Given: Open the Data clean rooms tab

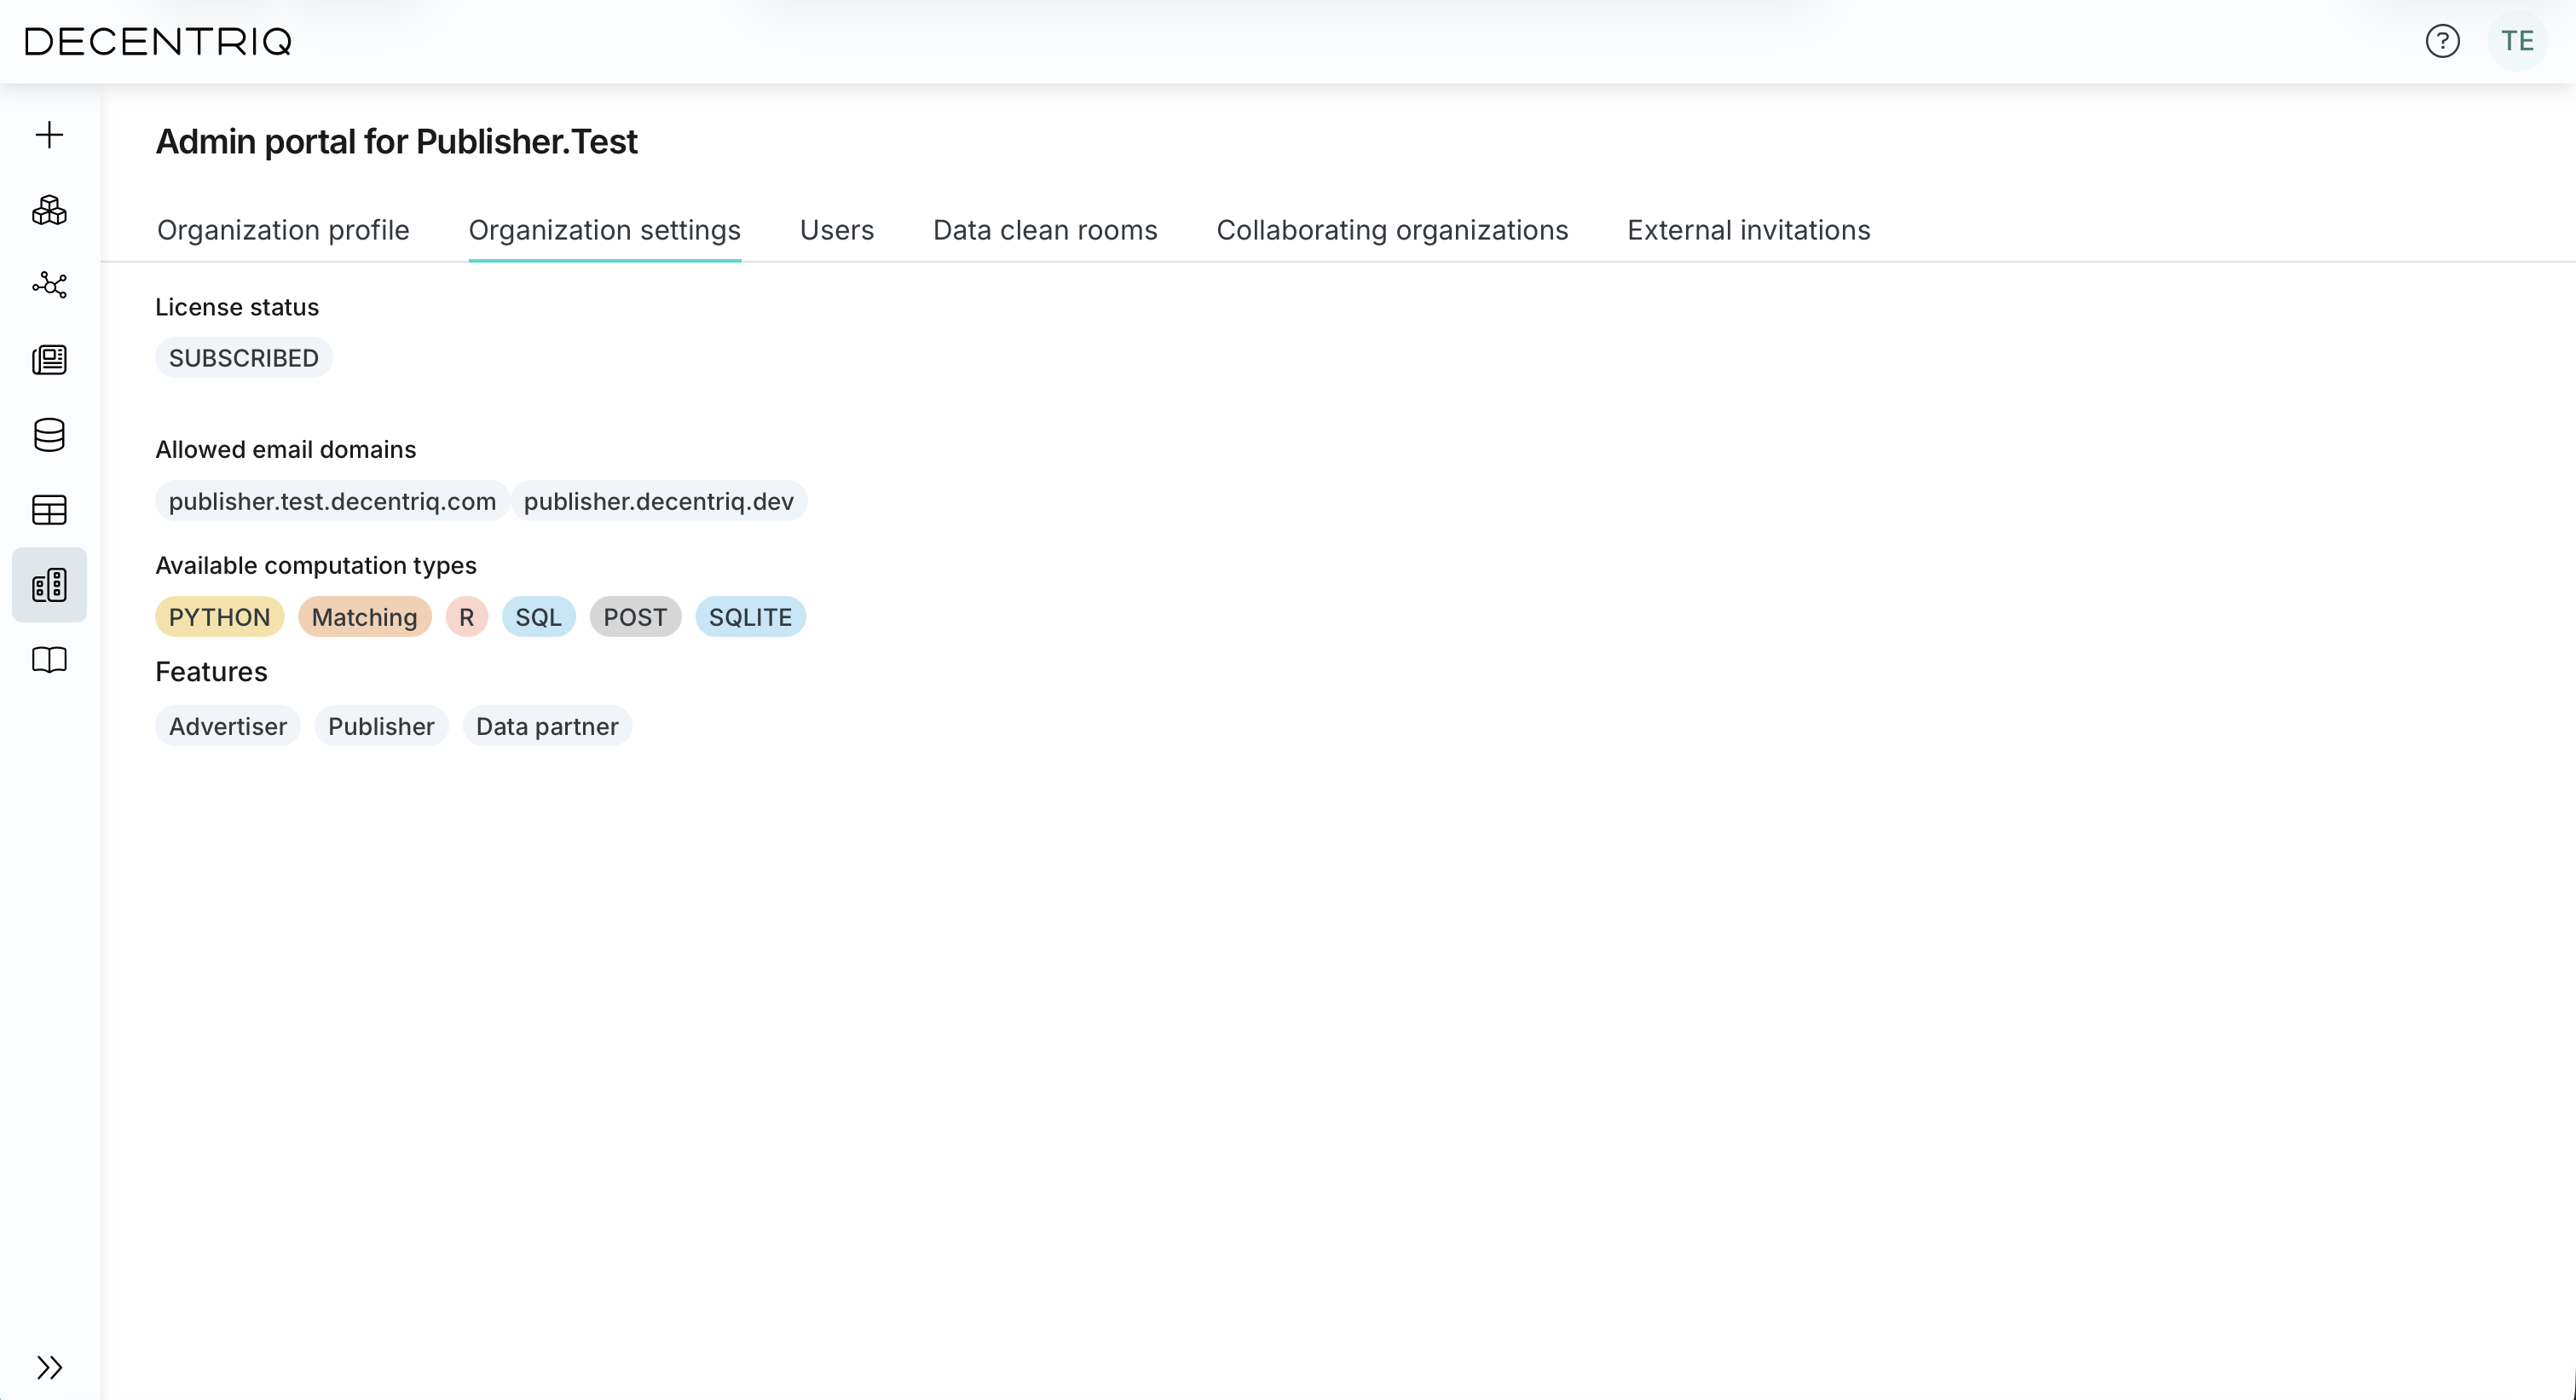Looking at the screenshot, I should click(x=1045, y=230).
